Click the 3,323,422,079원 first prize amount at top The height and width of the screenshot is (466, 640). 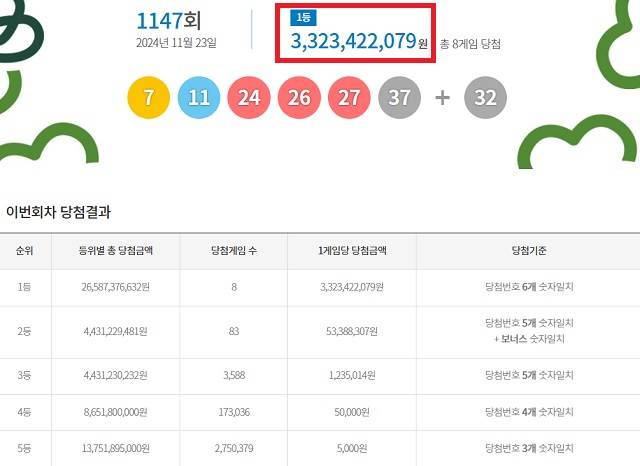pyautogui.click(x=359, y=41)
